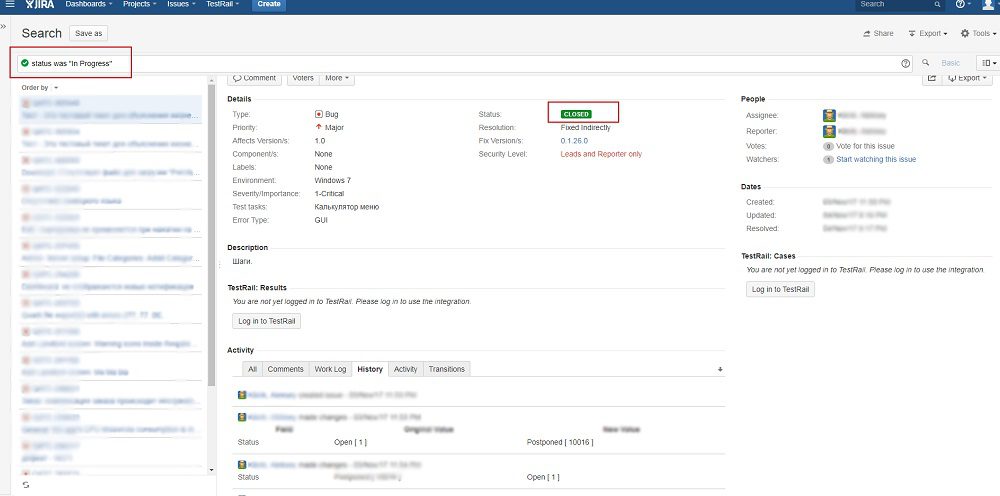
Task: Click the header quick search magnifier
Action: click(938, 4)
